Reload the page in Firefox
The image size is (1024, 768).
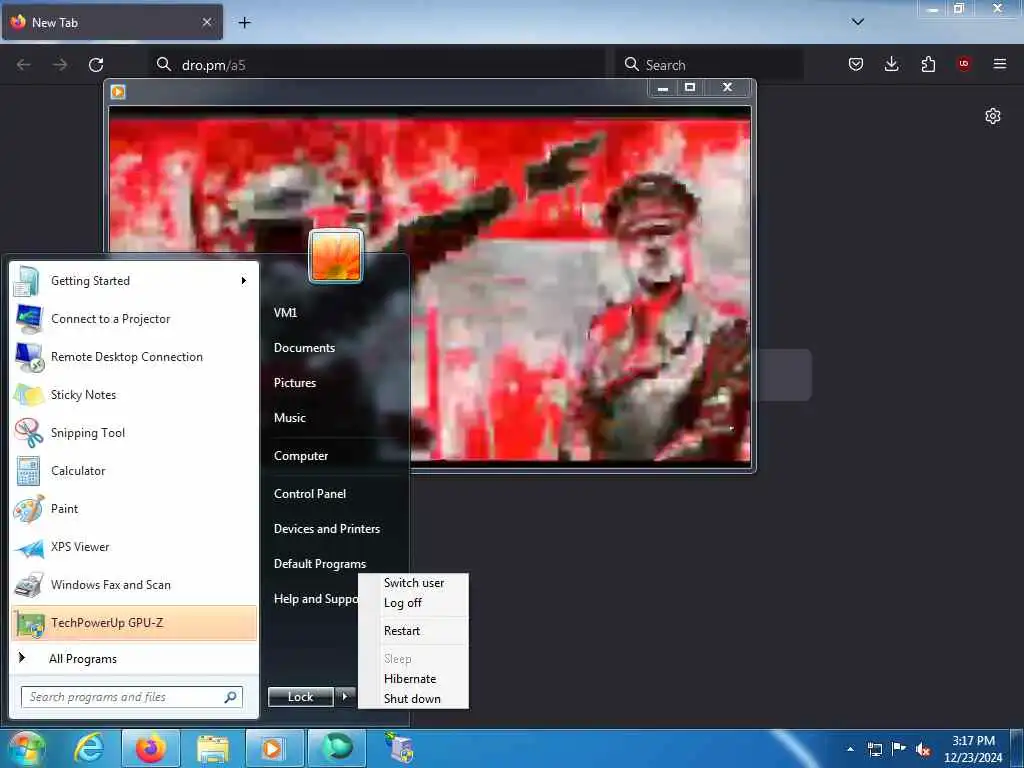96,65
